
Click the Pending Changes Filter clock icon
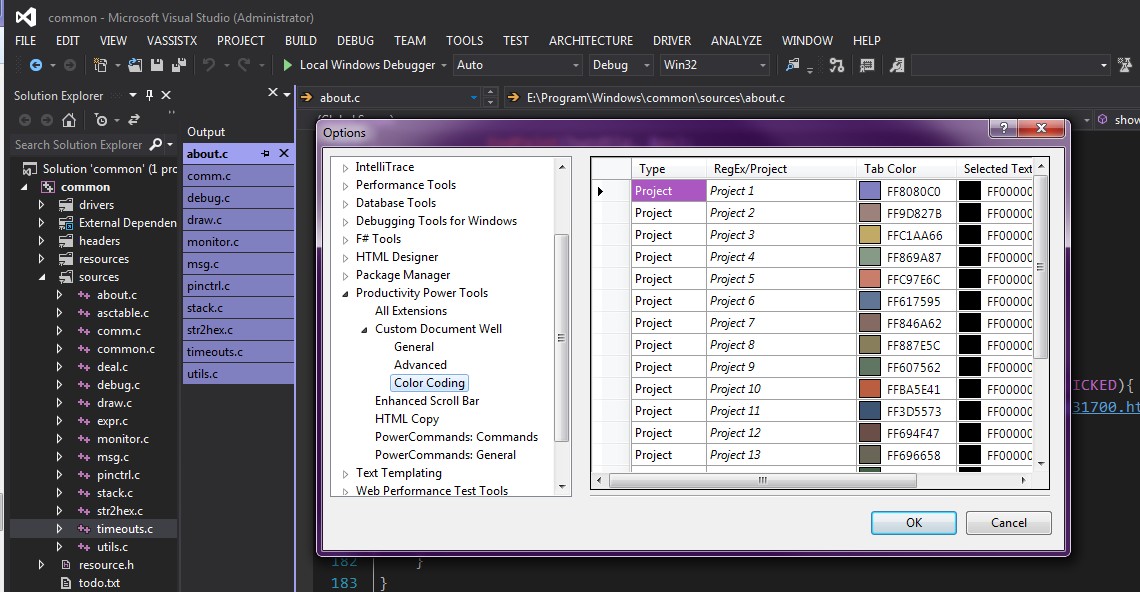pos(101,119)
